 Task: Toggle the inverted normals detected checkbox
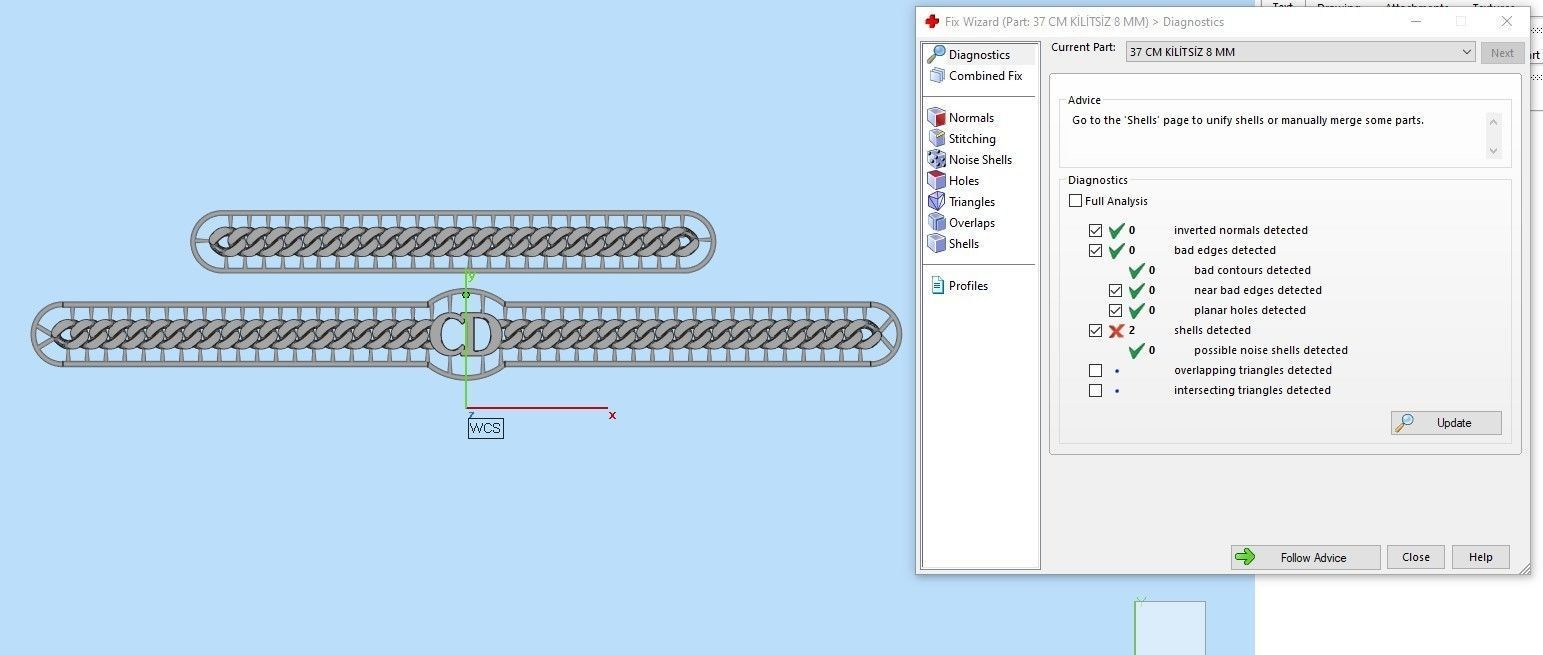(x=1096, y=231)
